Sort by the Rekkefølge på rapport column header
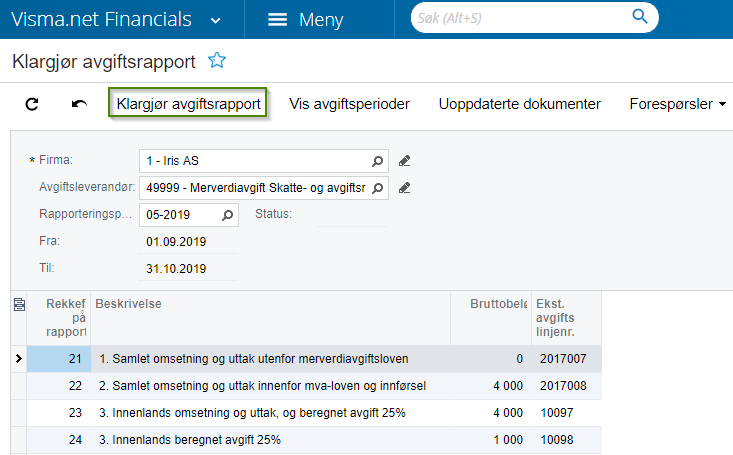 (59, 318)
